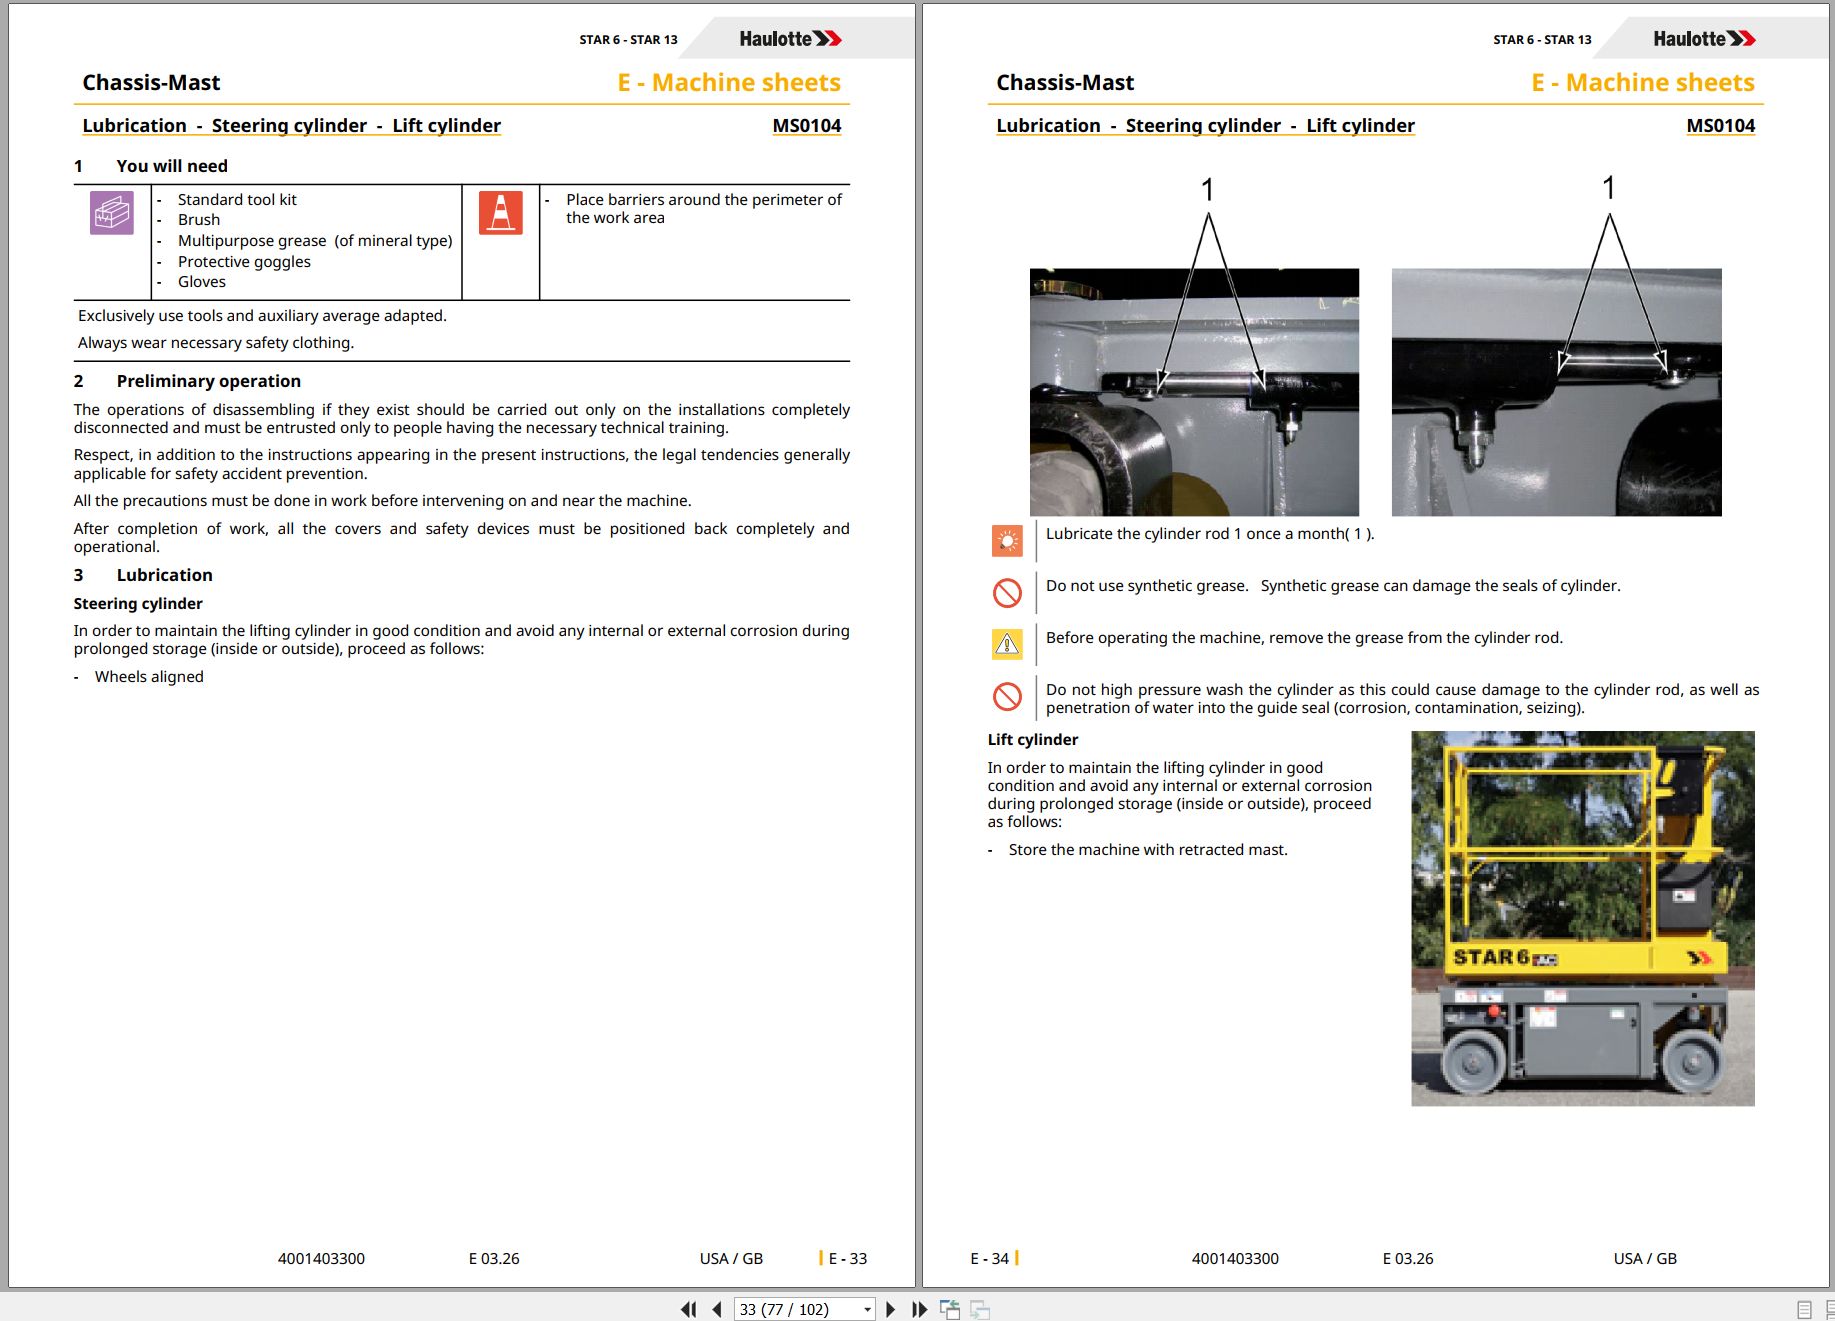Screen dimensions: 1835x1321
Task: Click the page number input field
Action: (x=797, y=1309)
